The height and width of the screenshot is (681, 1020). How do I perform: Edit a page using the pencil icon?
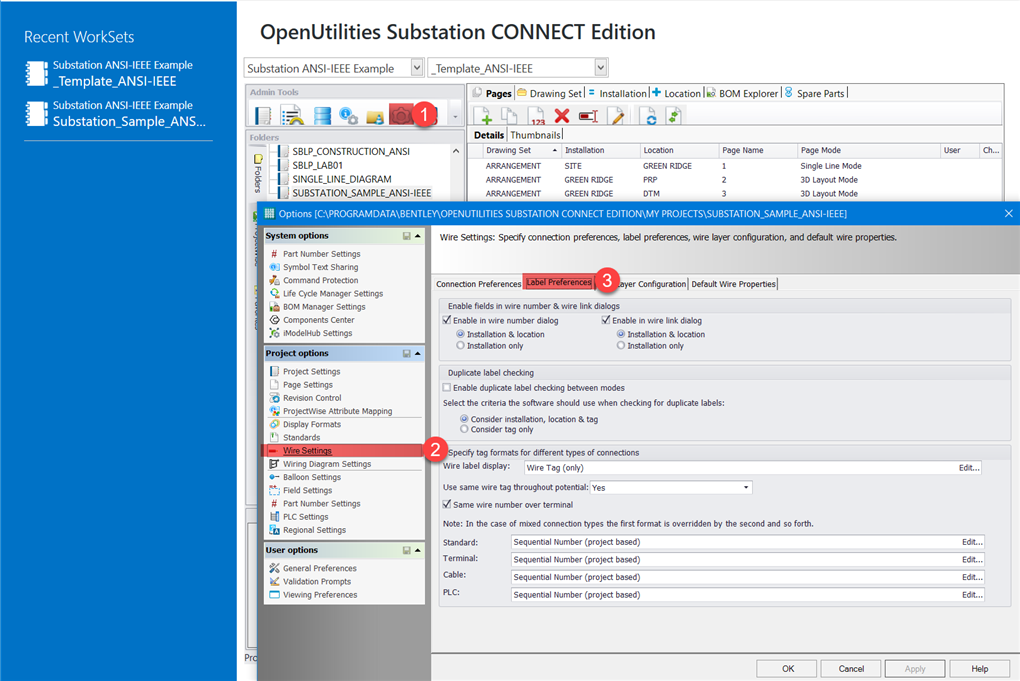[x=614, y=117]
